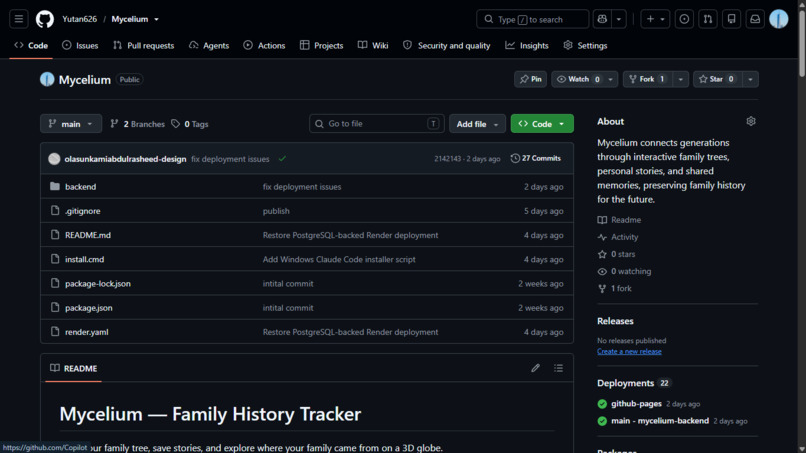Open the README.md file

pyautogui.click(x=87, y=235)
